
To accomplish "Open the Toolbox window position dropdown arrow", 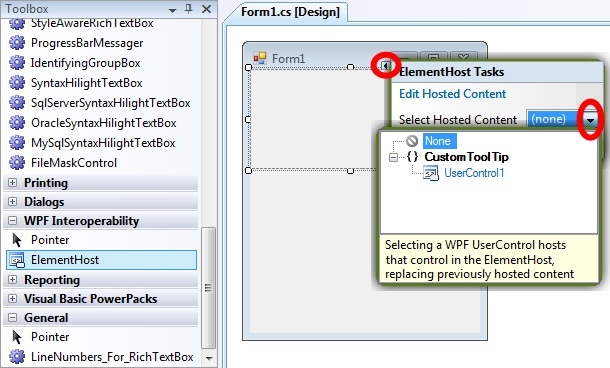I will click(x=172, y=10).
